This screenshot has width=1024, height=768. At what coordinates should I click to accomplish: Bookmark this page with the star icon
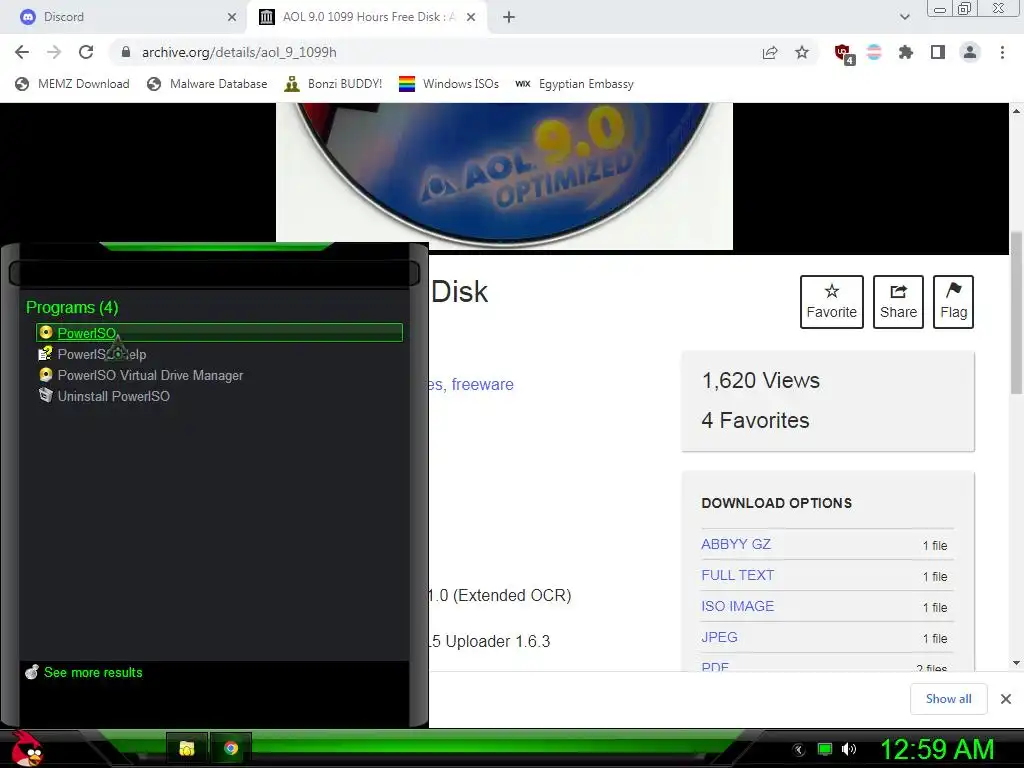pyautogui.click(x=802, y=52)
